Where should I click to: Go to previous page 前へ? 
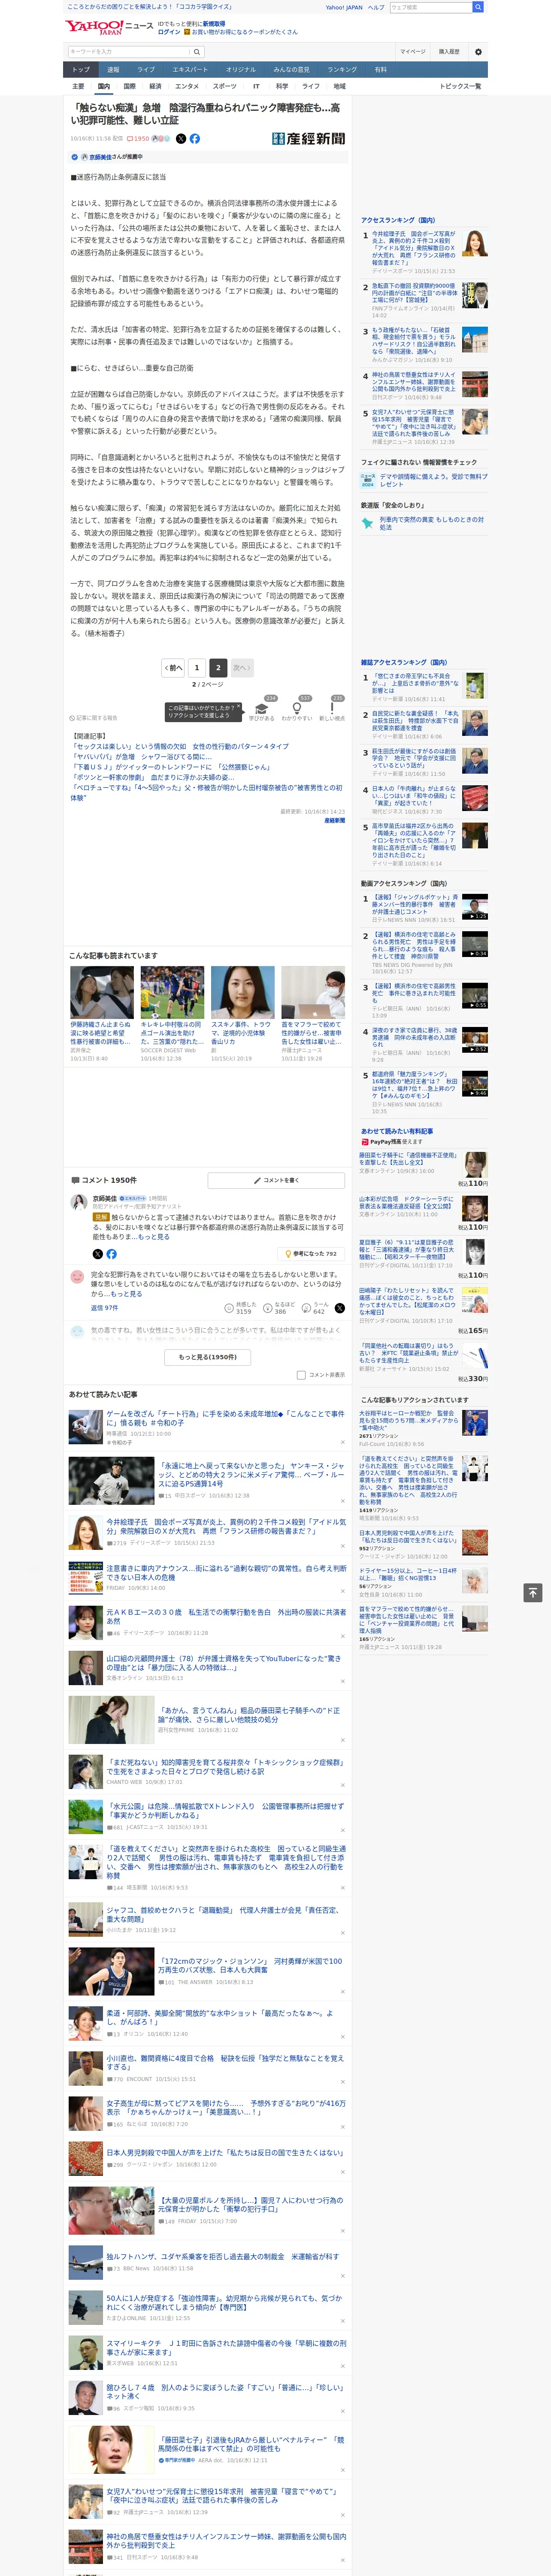173,667
